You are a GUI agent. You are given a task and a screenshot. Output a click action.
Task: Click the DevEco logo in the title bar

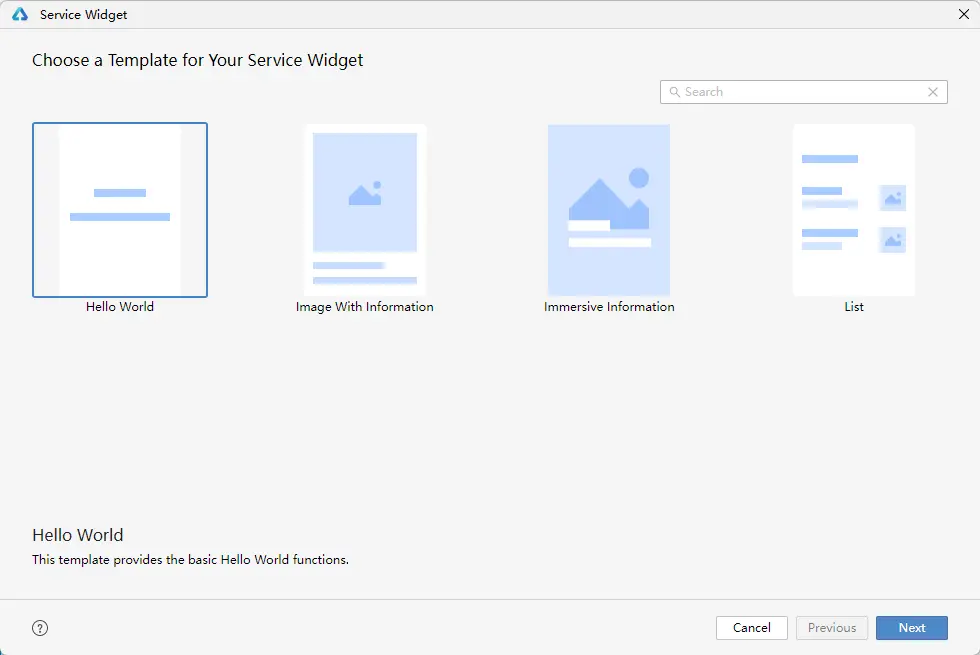tap(20, 14)
